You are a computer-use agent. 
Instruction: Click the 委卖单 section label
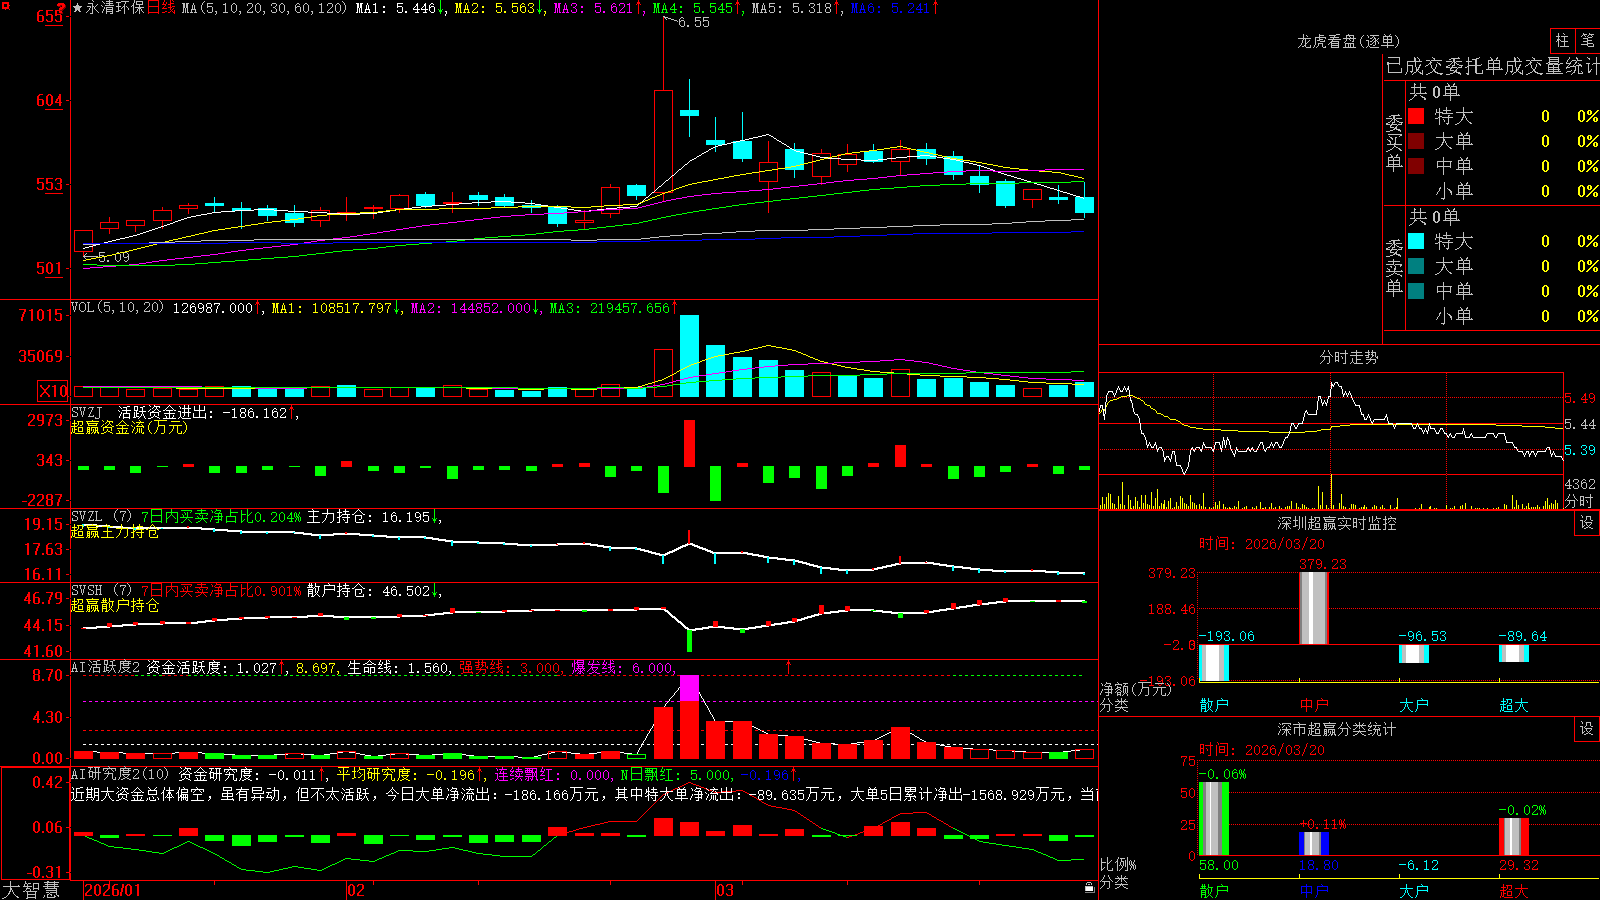coord(1394,267)
